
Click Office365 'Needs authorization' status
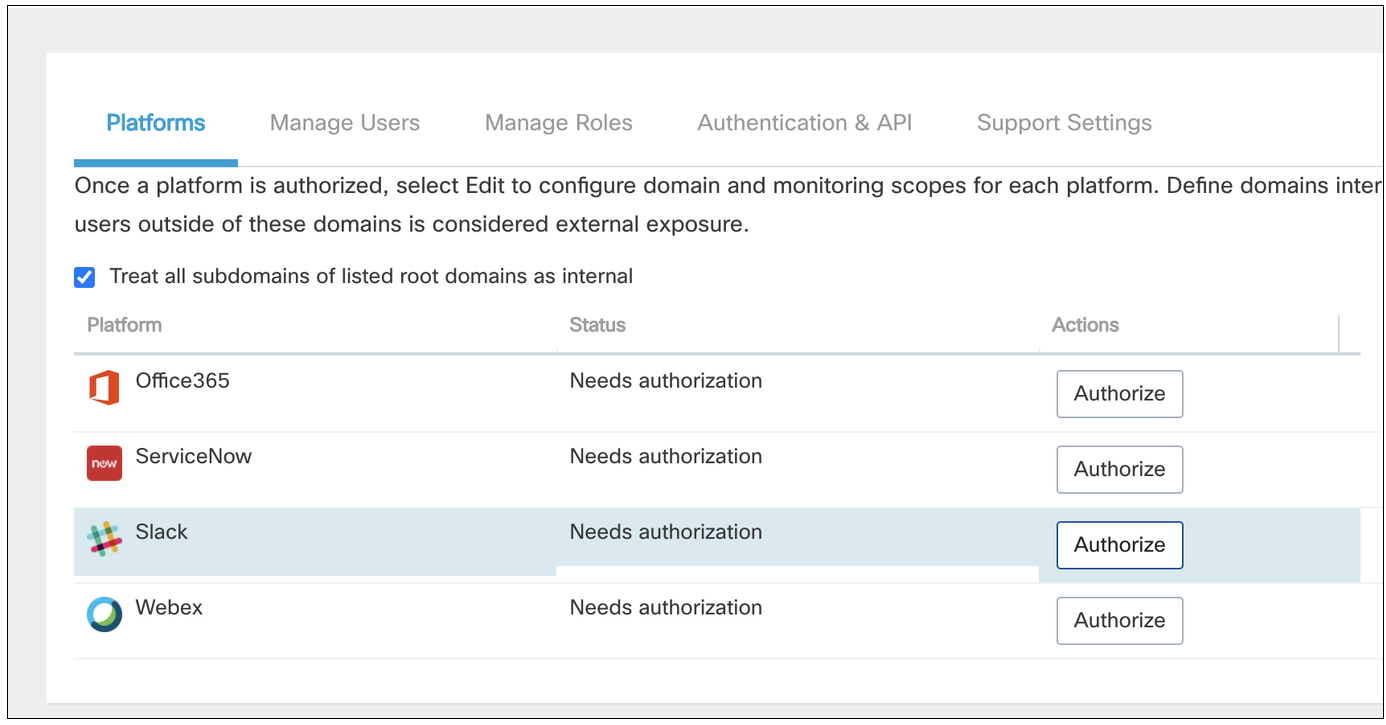(x=666, y=381)
